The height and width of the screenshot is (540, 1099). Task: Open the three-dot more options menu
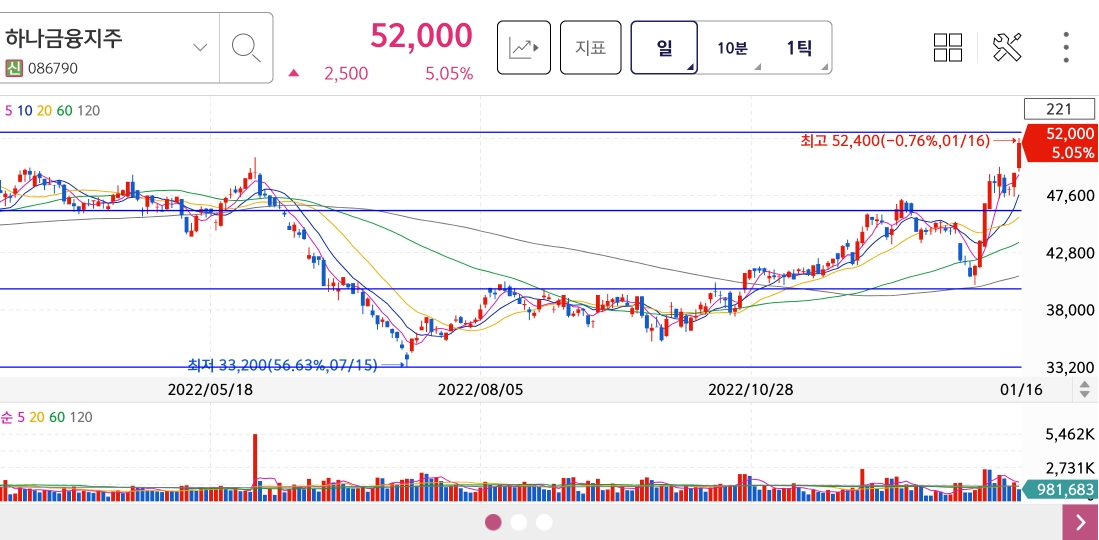coord(1066,48)
